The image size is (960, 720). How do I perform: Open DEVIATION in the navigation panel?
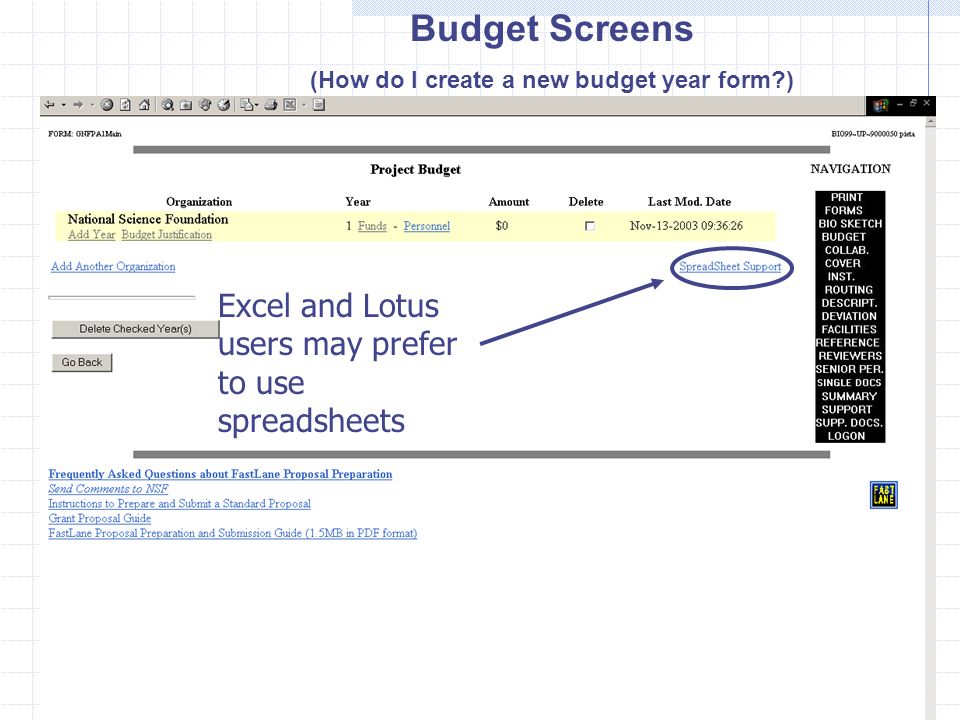pos(849,316)
